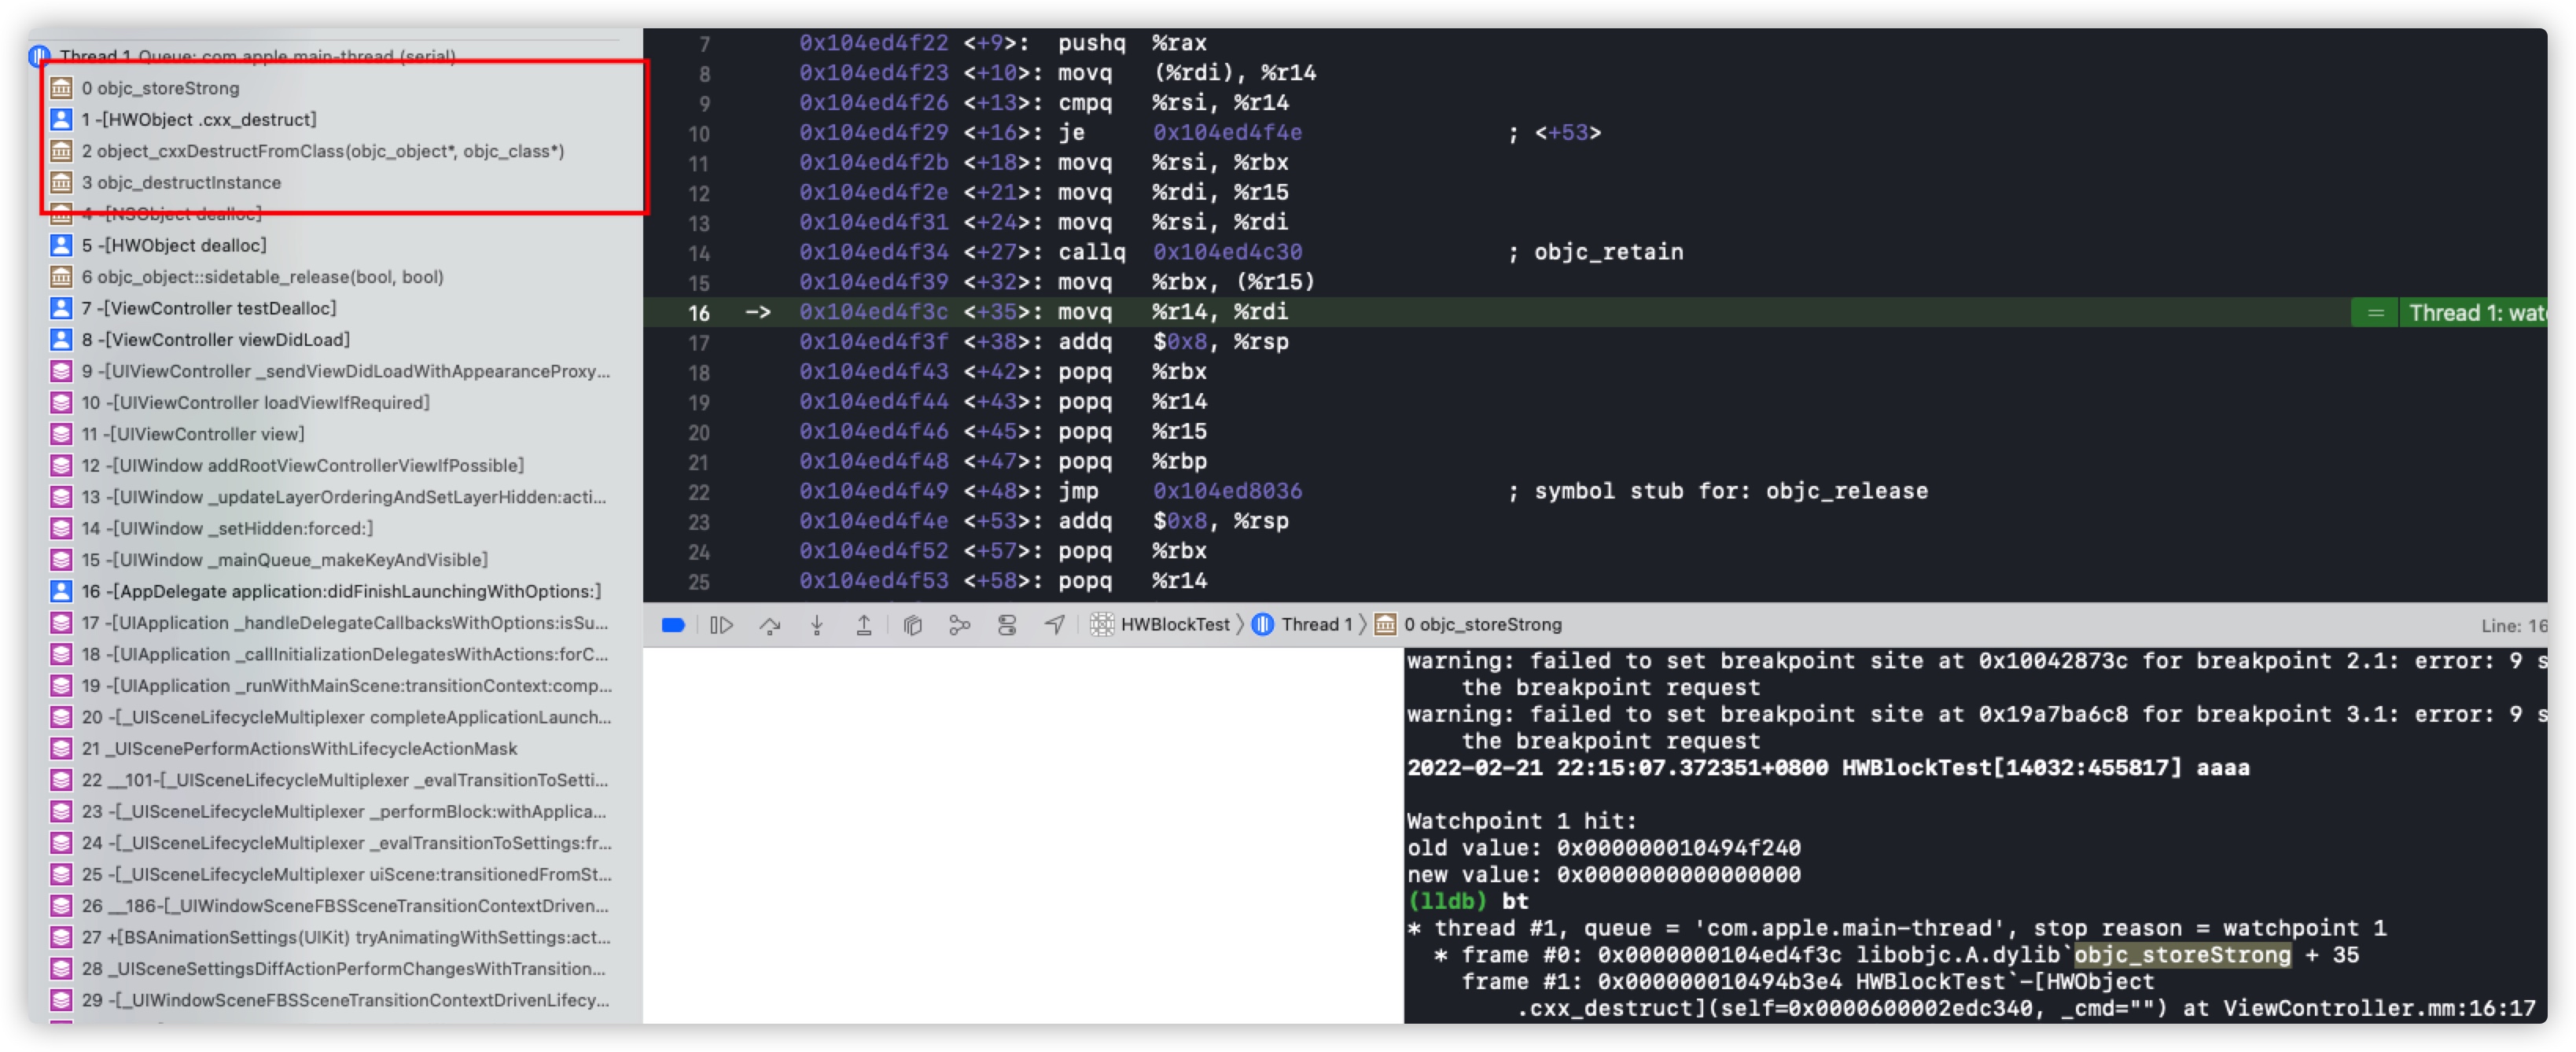2576x1052 pixels.
Task: Select HWBlockTest in debug jump bar
Action: coord(1160,625)
